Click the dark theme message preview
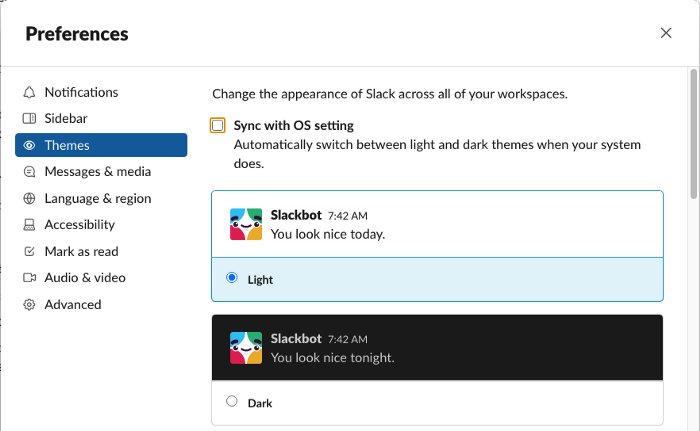Screen dimensions: 700x431 pos(438,347)
